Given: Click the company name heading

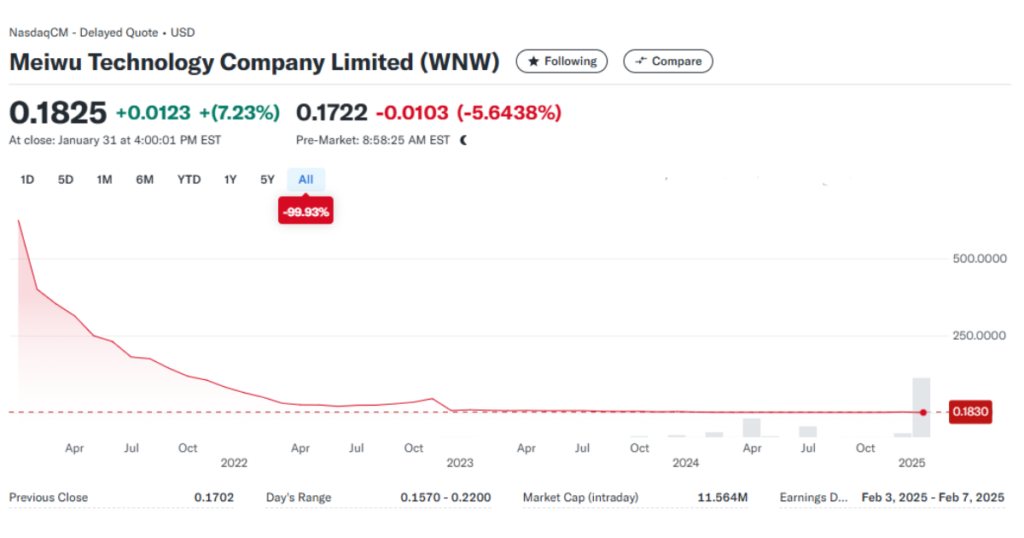Looking at the screenshot, I should click(x=254, y=62).
